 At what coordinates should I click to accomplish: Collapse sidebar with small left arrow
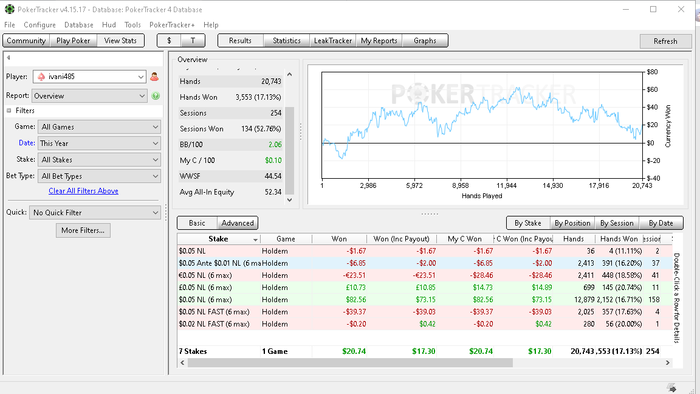[8, 58]
